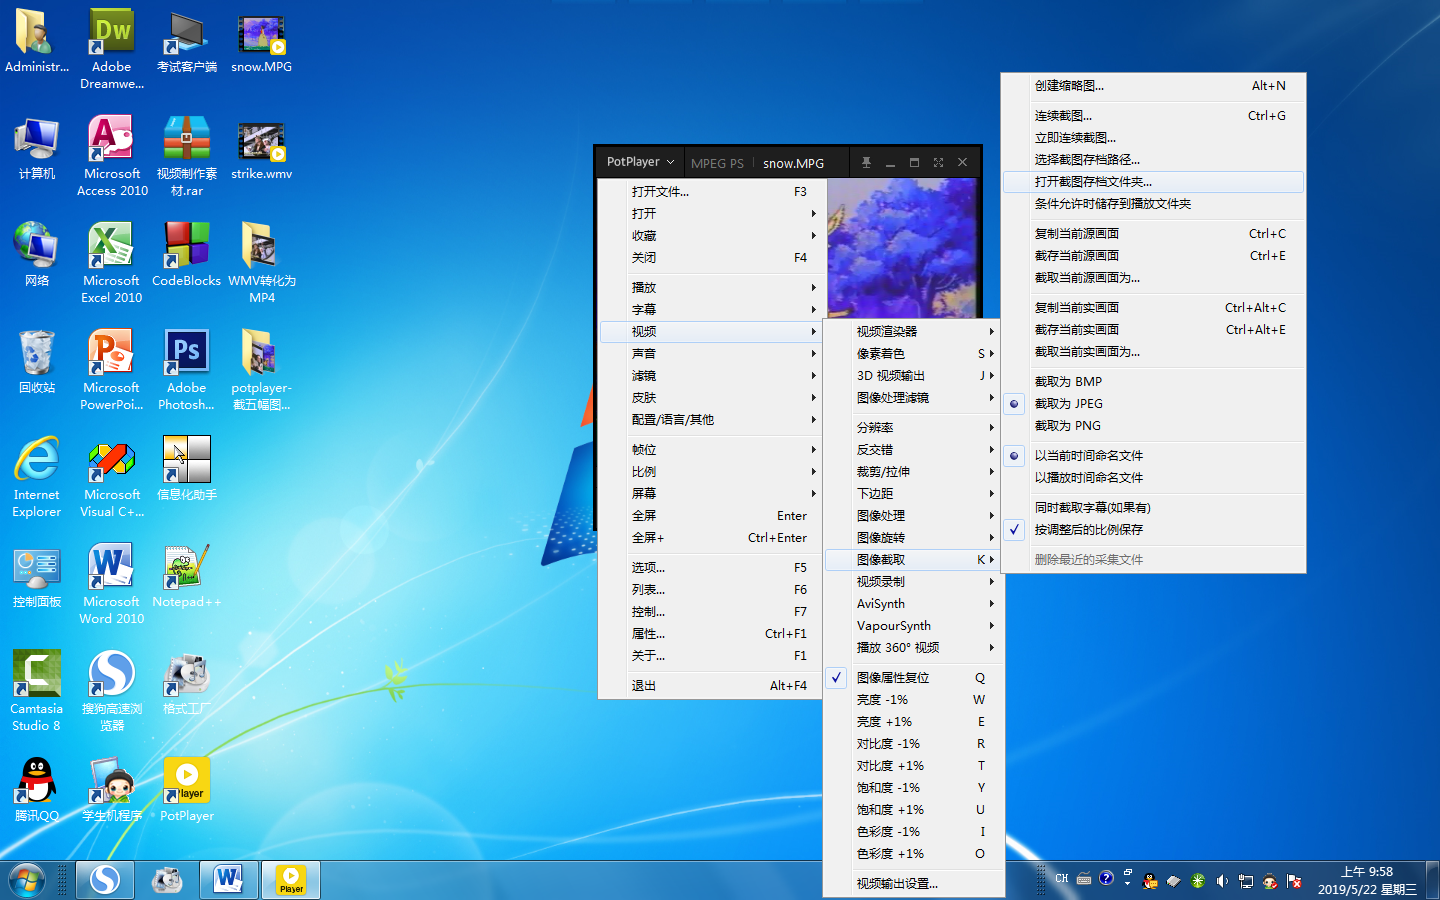Viewport: 1440px width, 900px height.
Task: Click 连续截图... entry
Action: coord(1154,116)
